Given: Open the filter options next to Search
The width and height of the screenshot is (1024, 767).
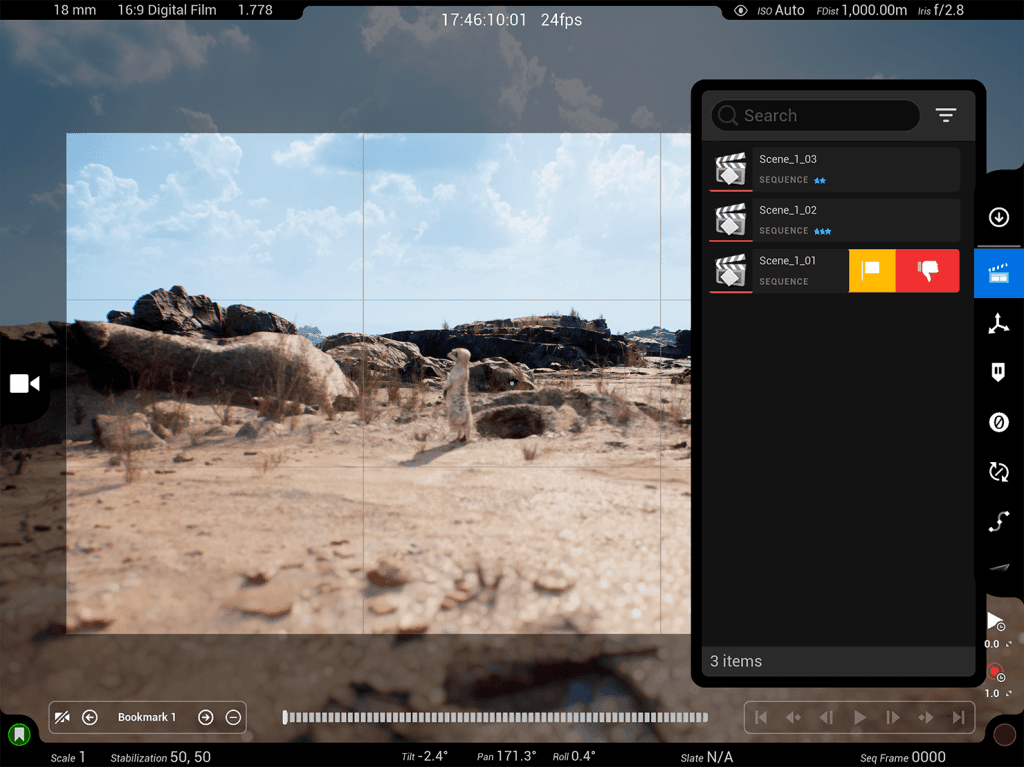Looking at the screenshot, I should (946, 116).
